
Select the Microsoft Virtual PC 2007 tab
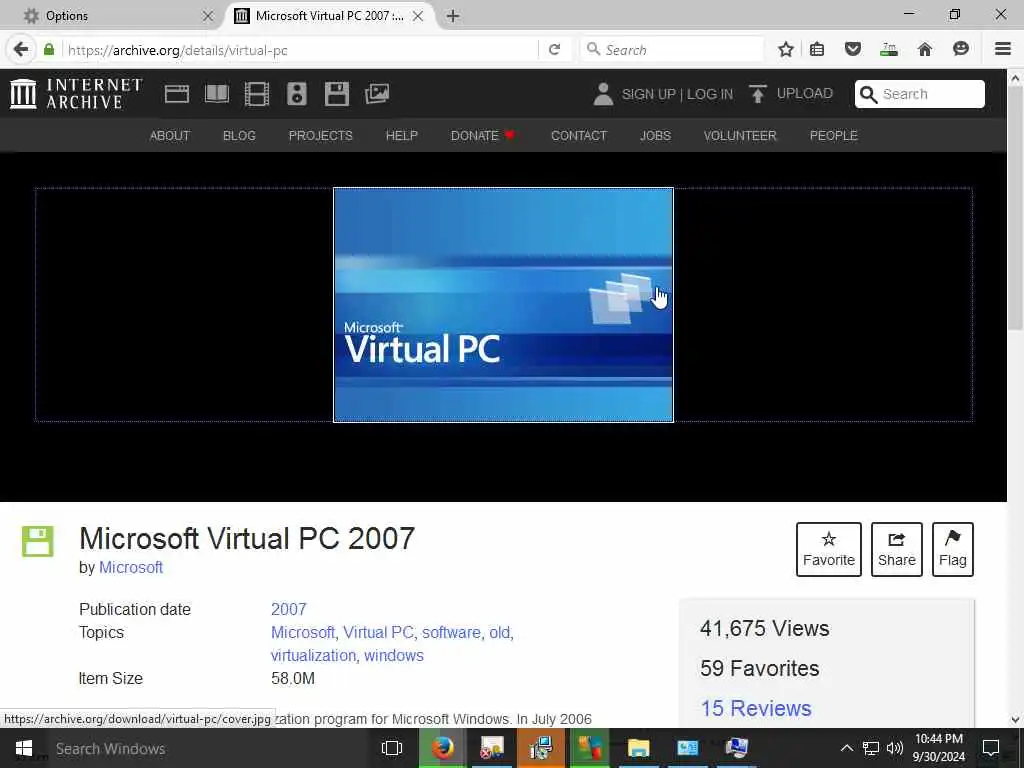click(330, 16)
